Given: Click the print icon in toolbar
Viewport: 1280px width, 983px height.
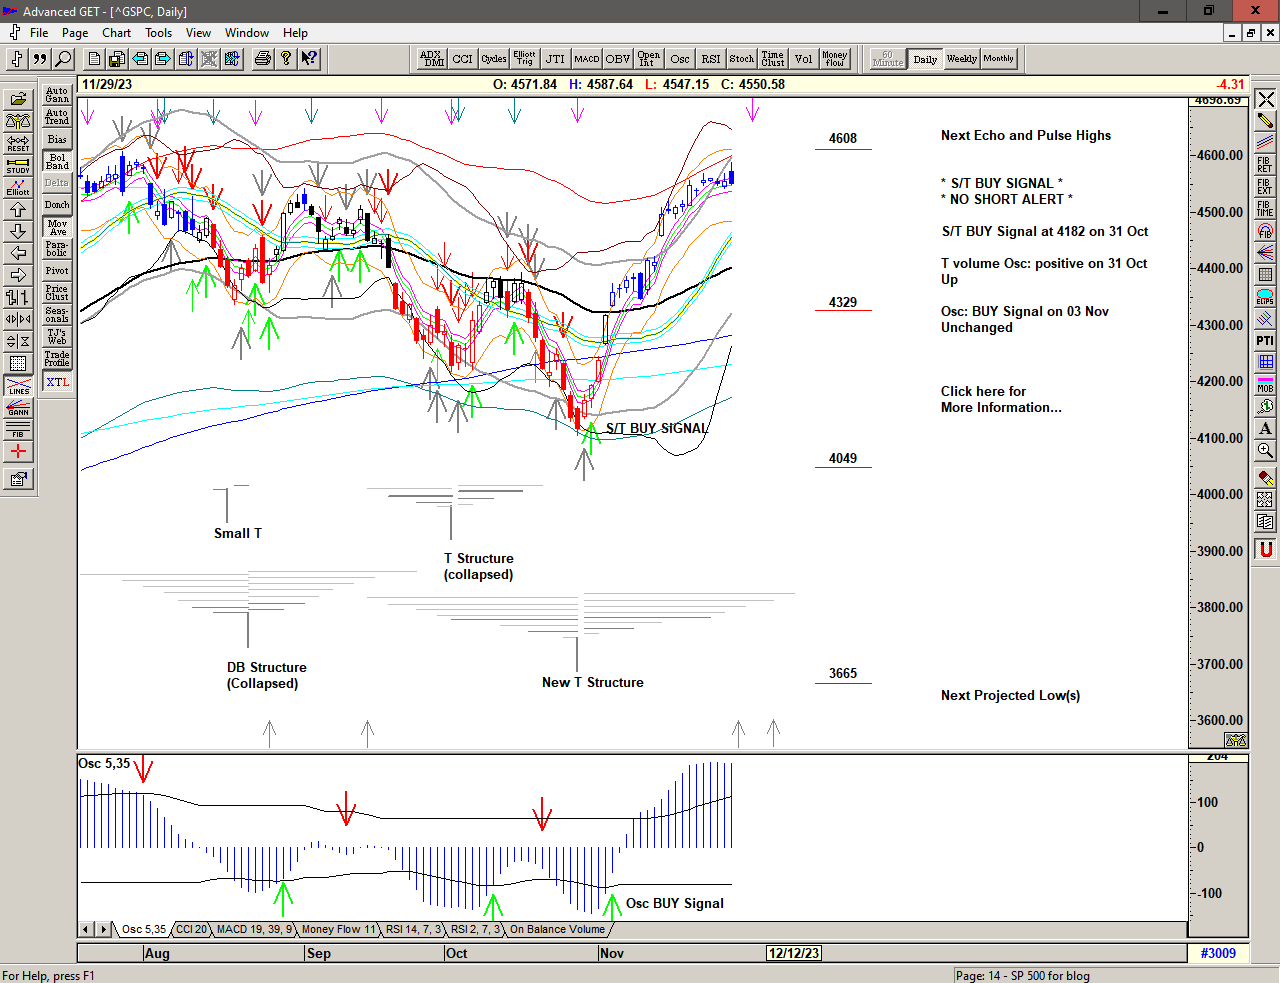Looking at the screenshot, I should coord(262,59).
